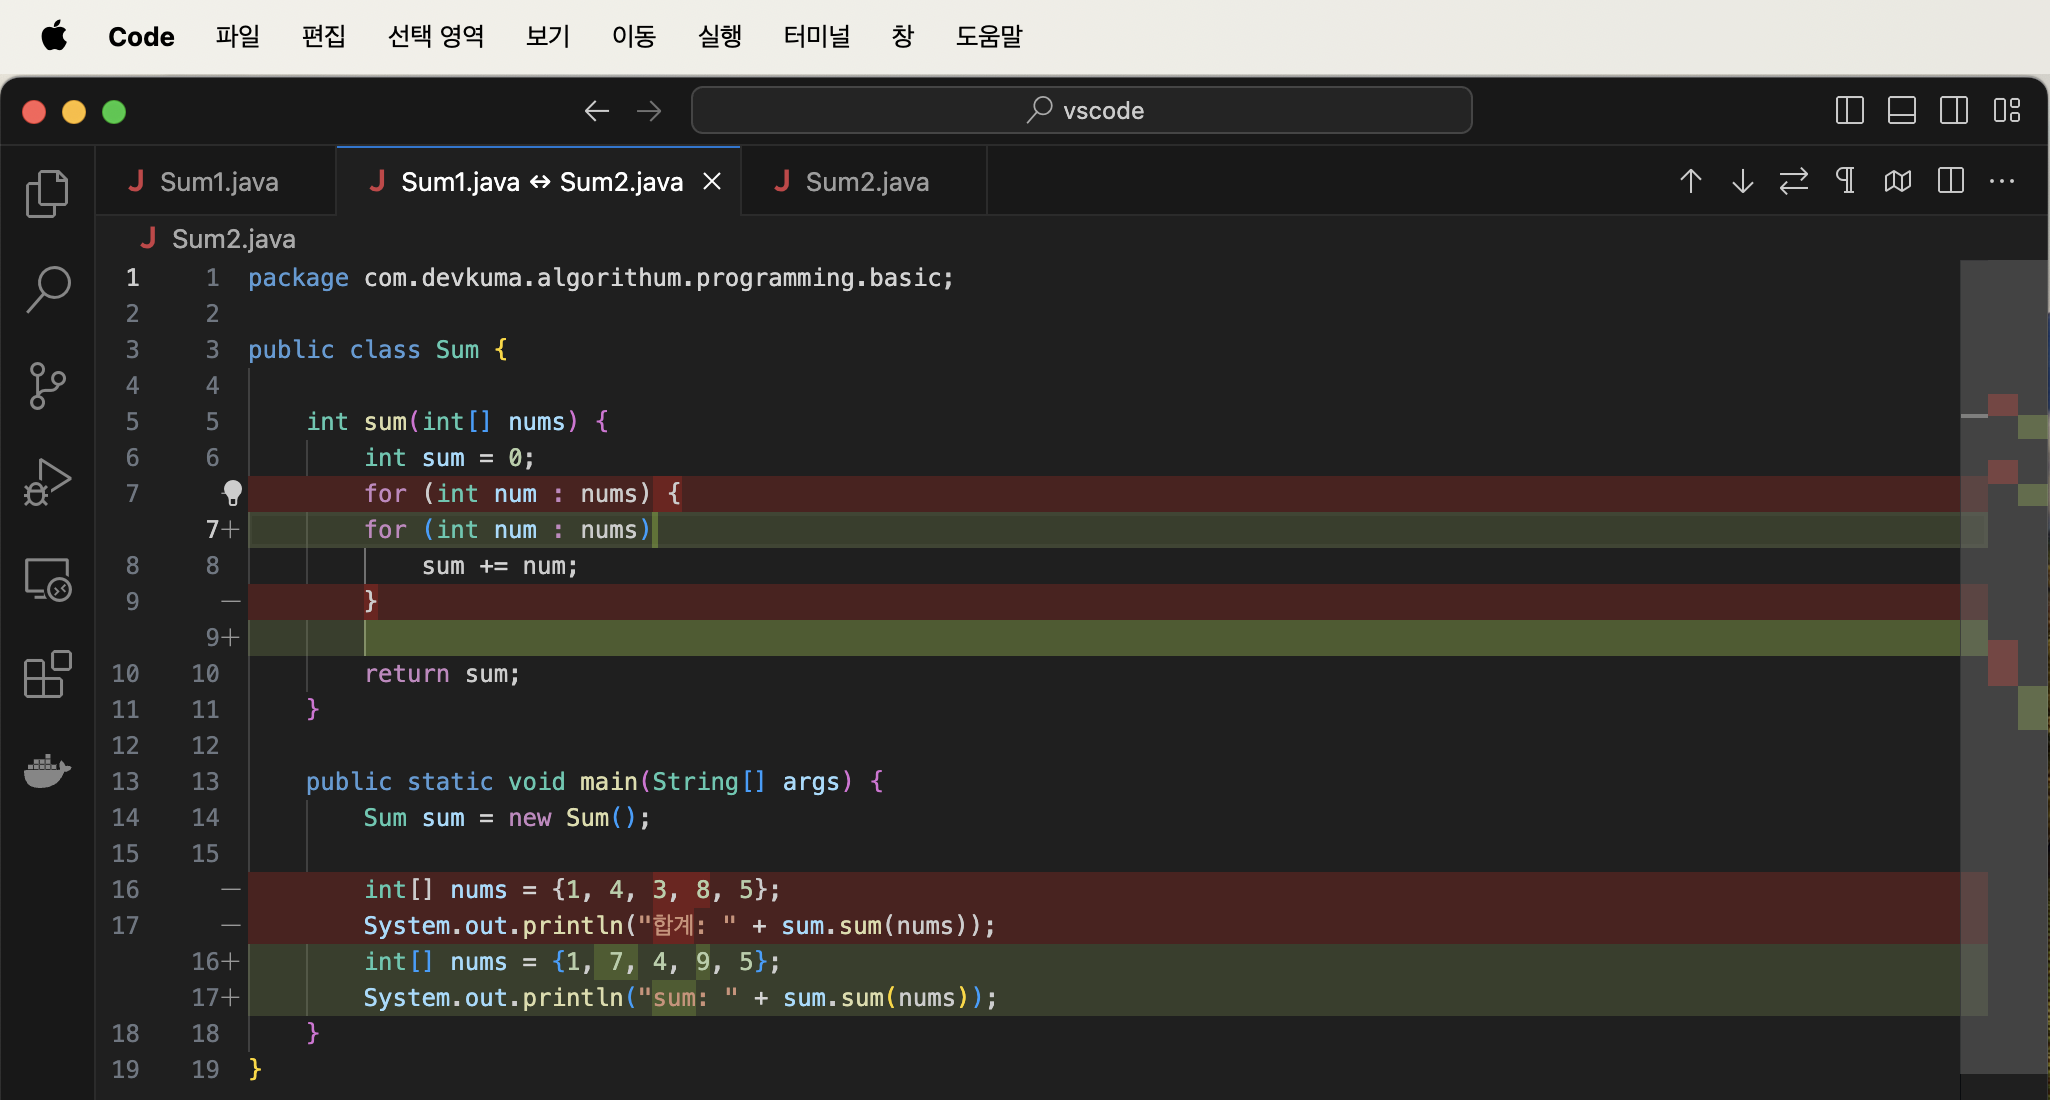Close the Sum1.java ↔ Sum2.java diff tab

pos(712,181)
